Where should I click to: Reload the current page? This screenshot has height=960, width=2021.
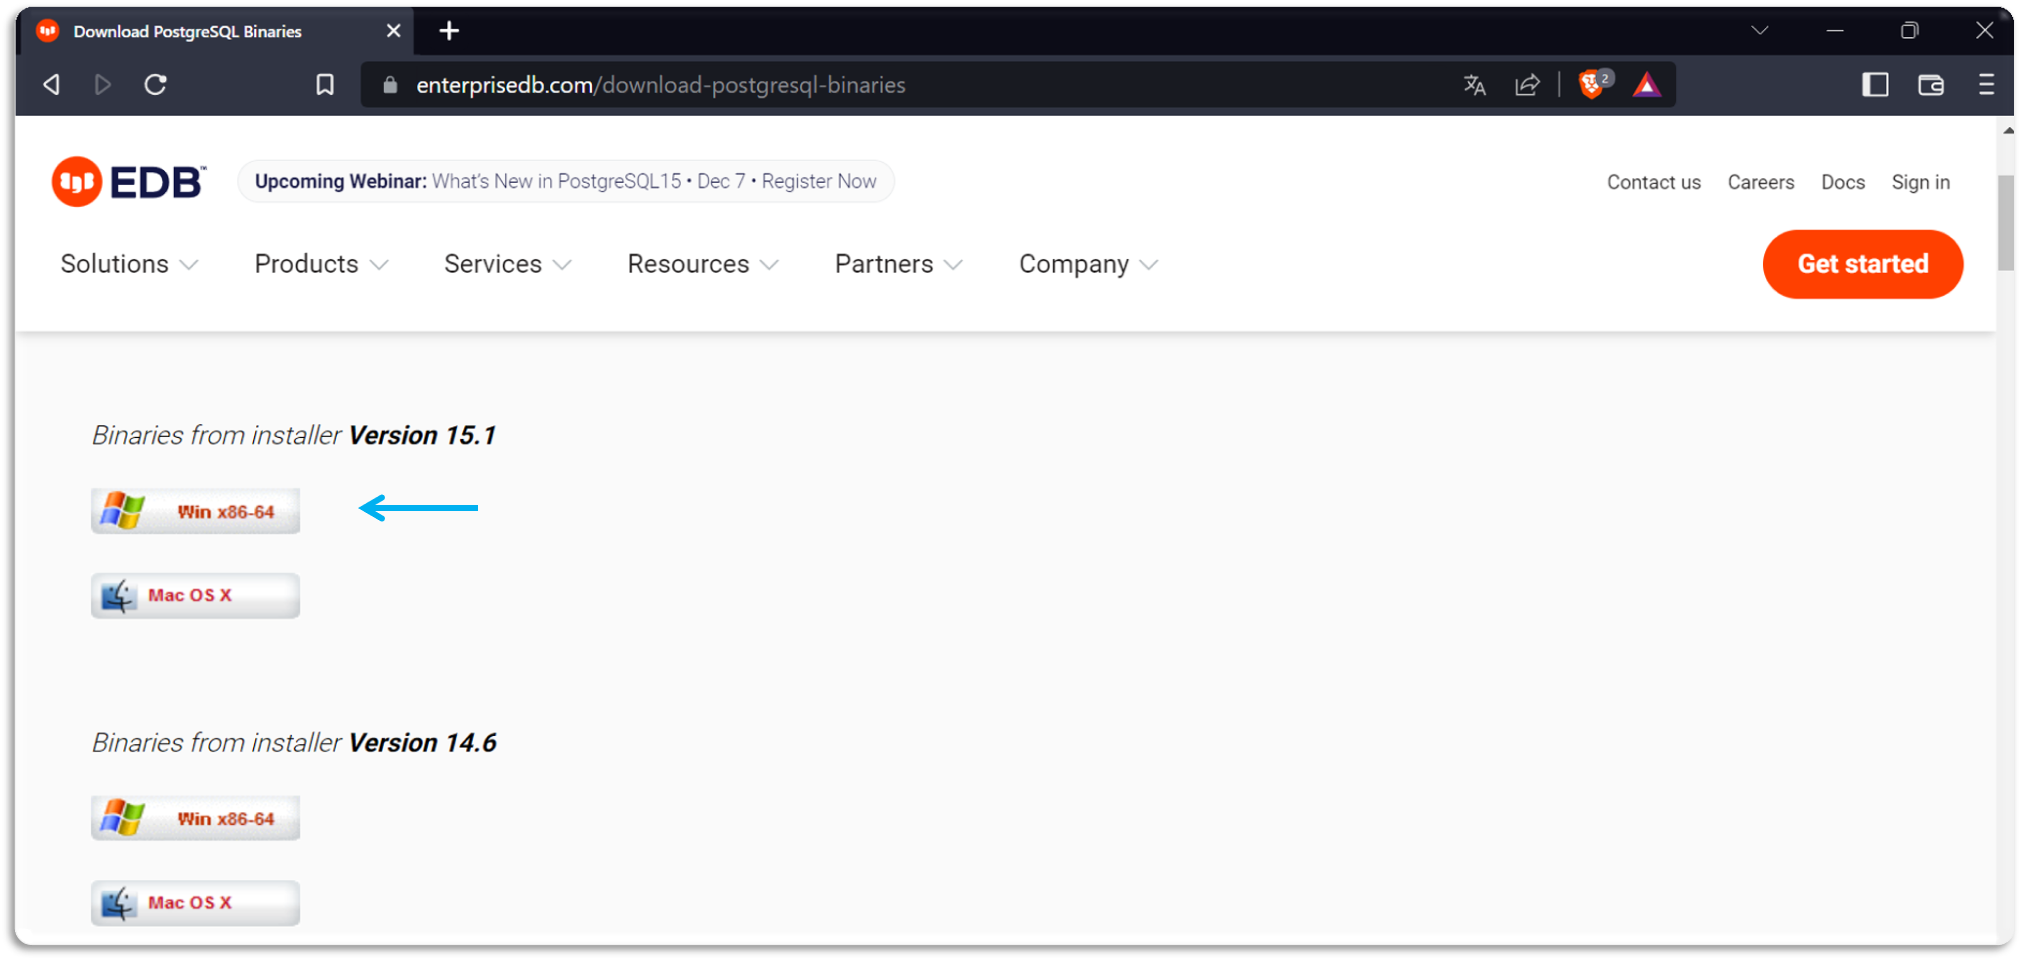click(x=155, y=85)
